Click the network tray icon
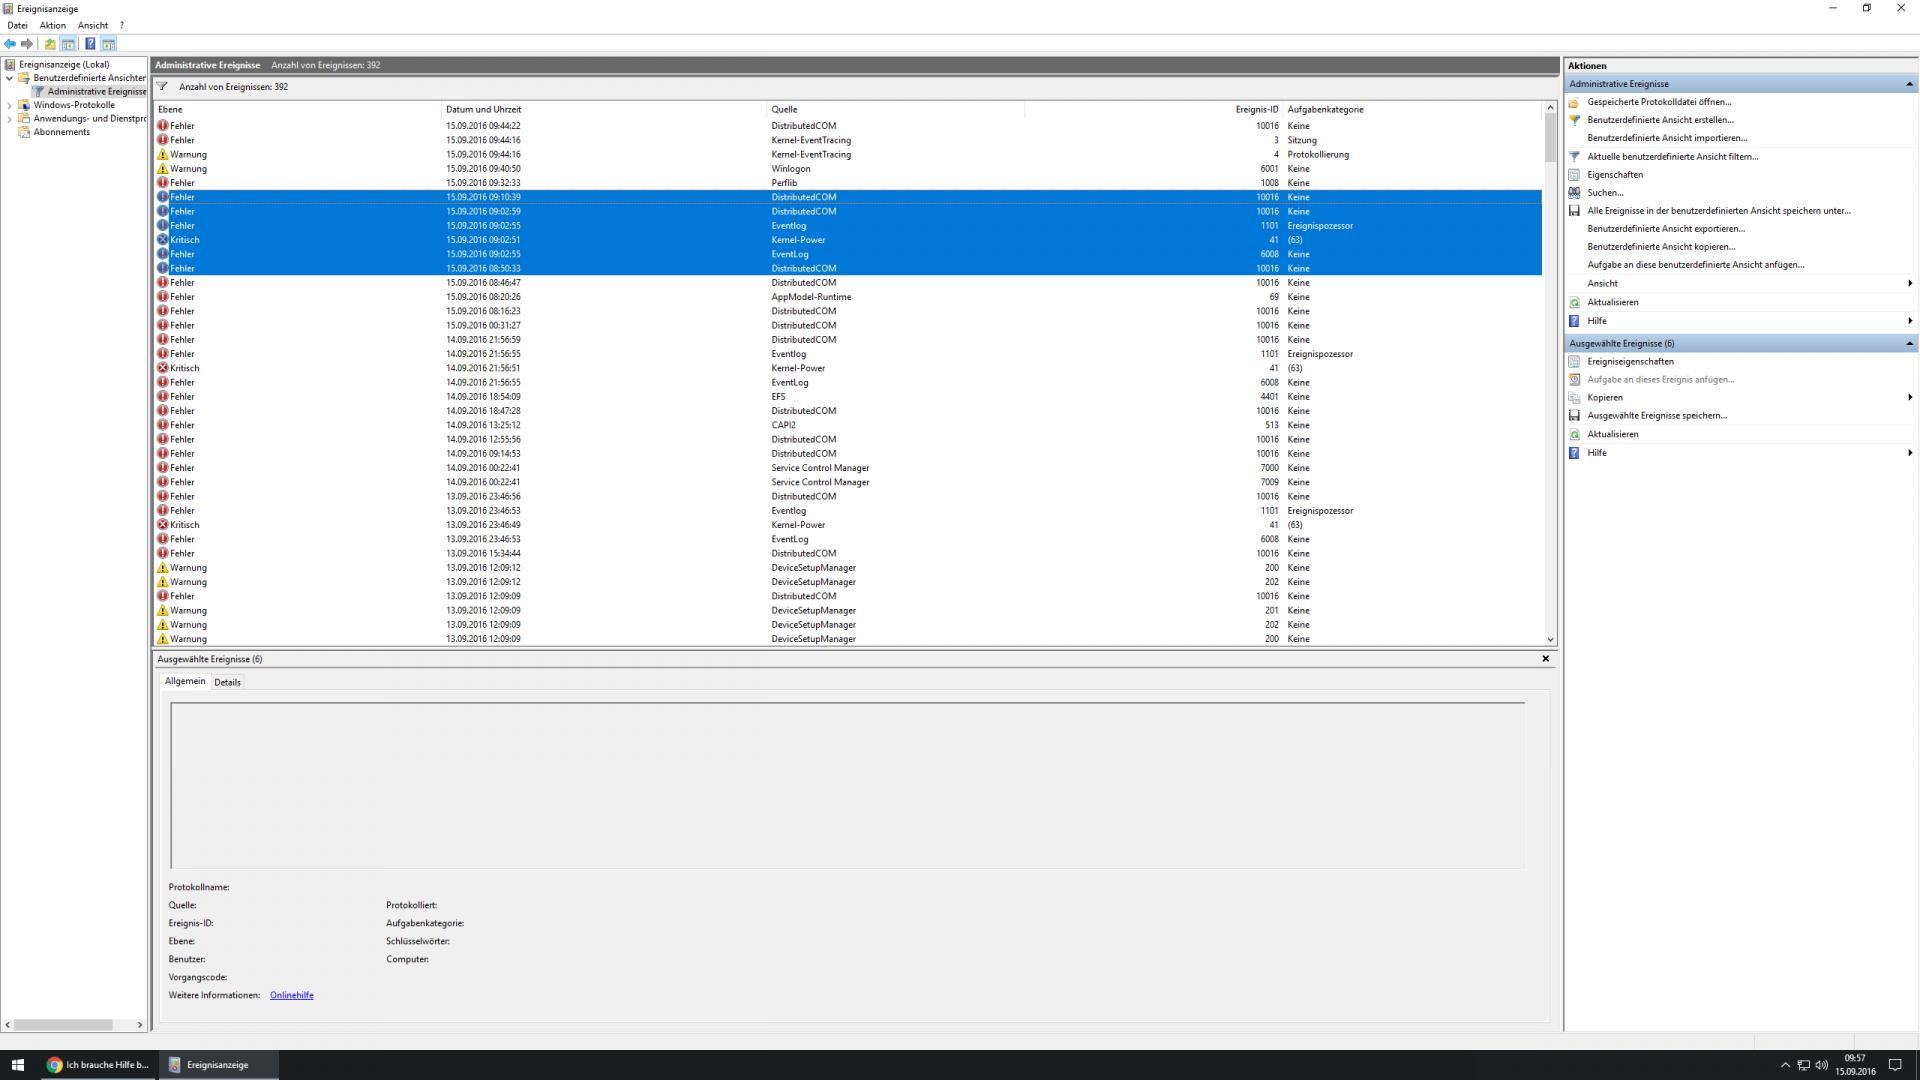The image size is (1920, 1080). 1804,1065
